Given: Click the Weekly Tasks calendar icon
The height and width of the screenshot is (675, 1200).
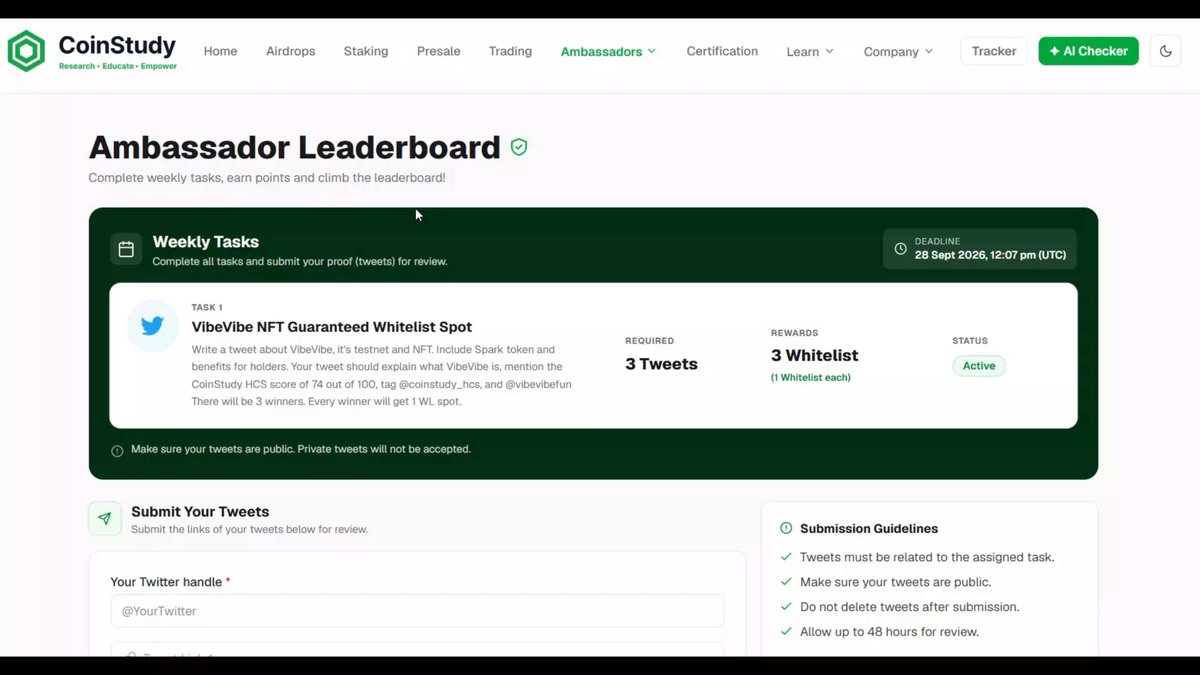Looking at the screenshot, I should [x=126, y=250].
